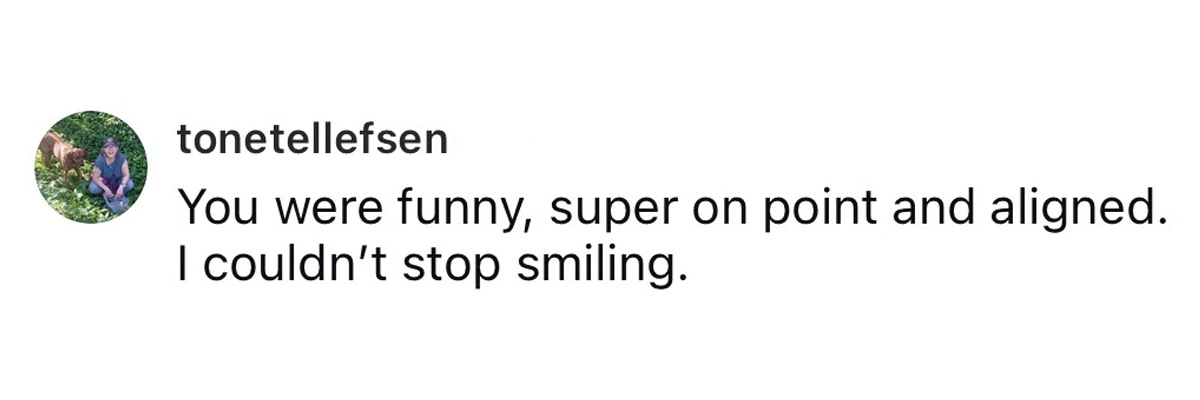This screenshot has height=400, width=1200.
Task: Open tonetellefsen's profile picture
Action: (x=91, y=167)
